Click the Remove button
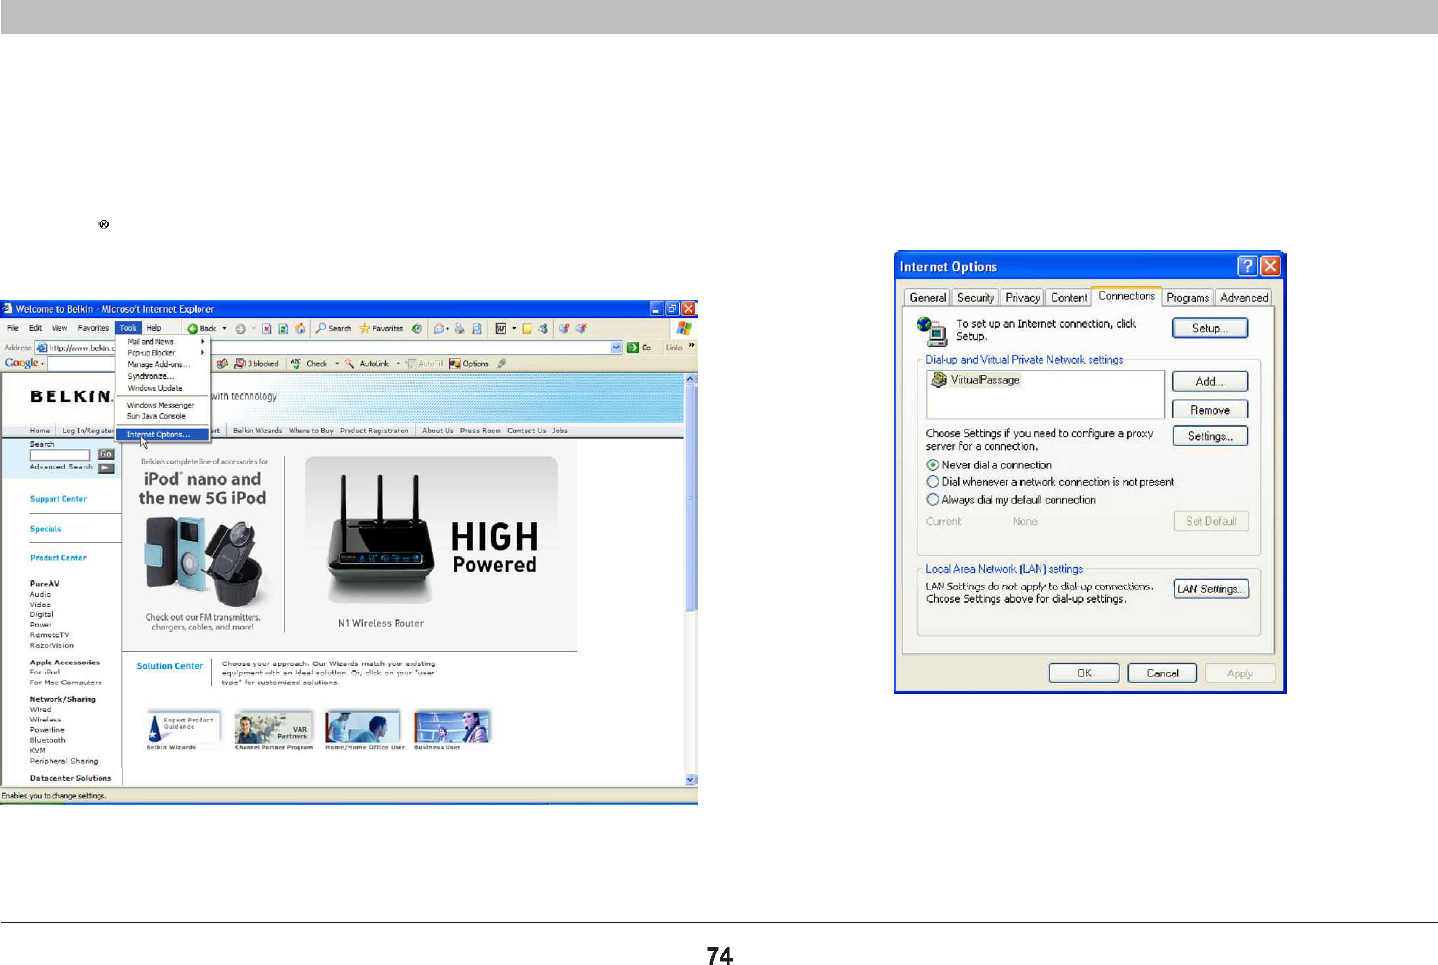This screenshot has height=965, width=1438. [1210, 410]
